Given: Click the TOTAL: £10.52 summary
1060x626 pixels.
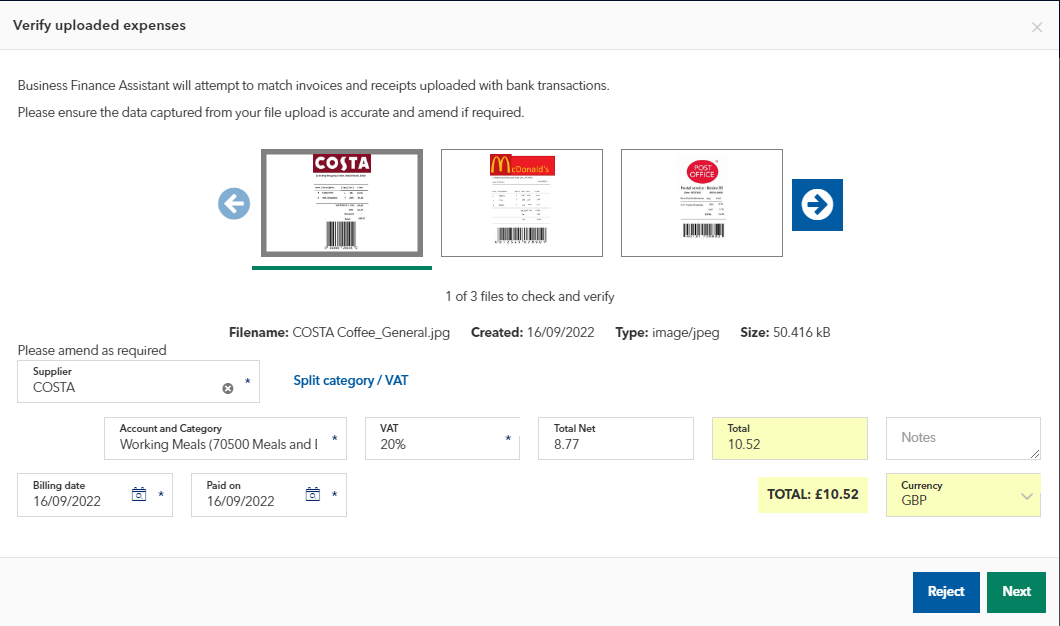Looking at the screenshot, I should pyautogui.click(x=813, y=495).
